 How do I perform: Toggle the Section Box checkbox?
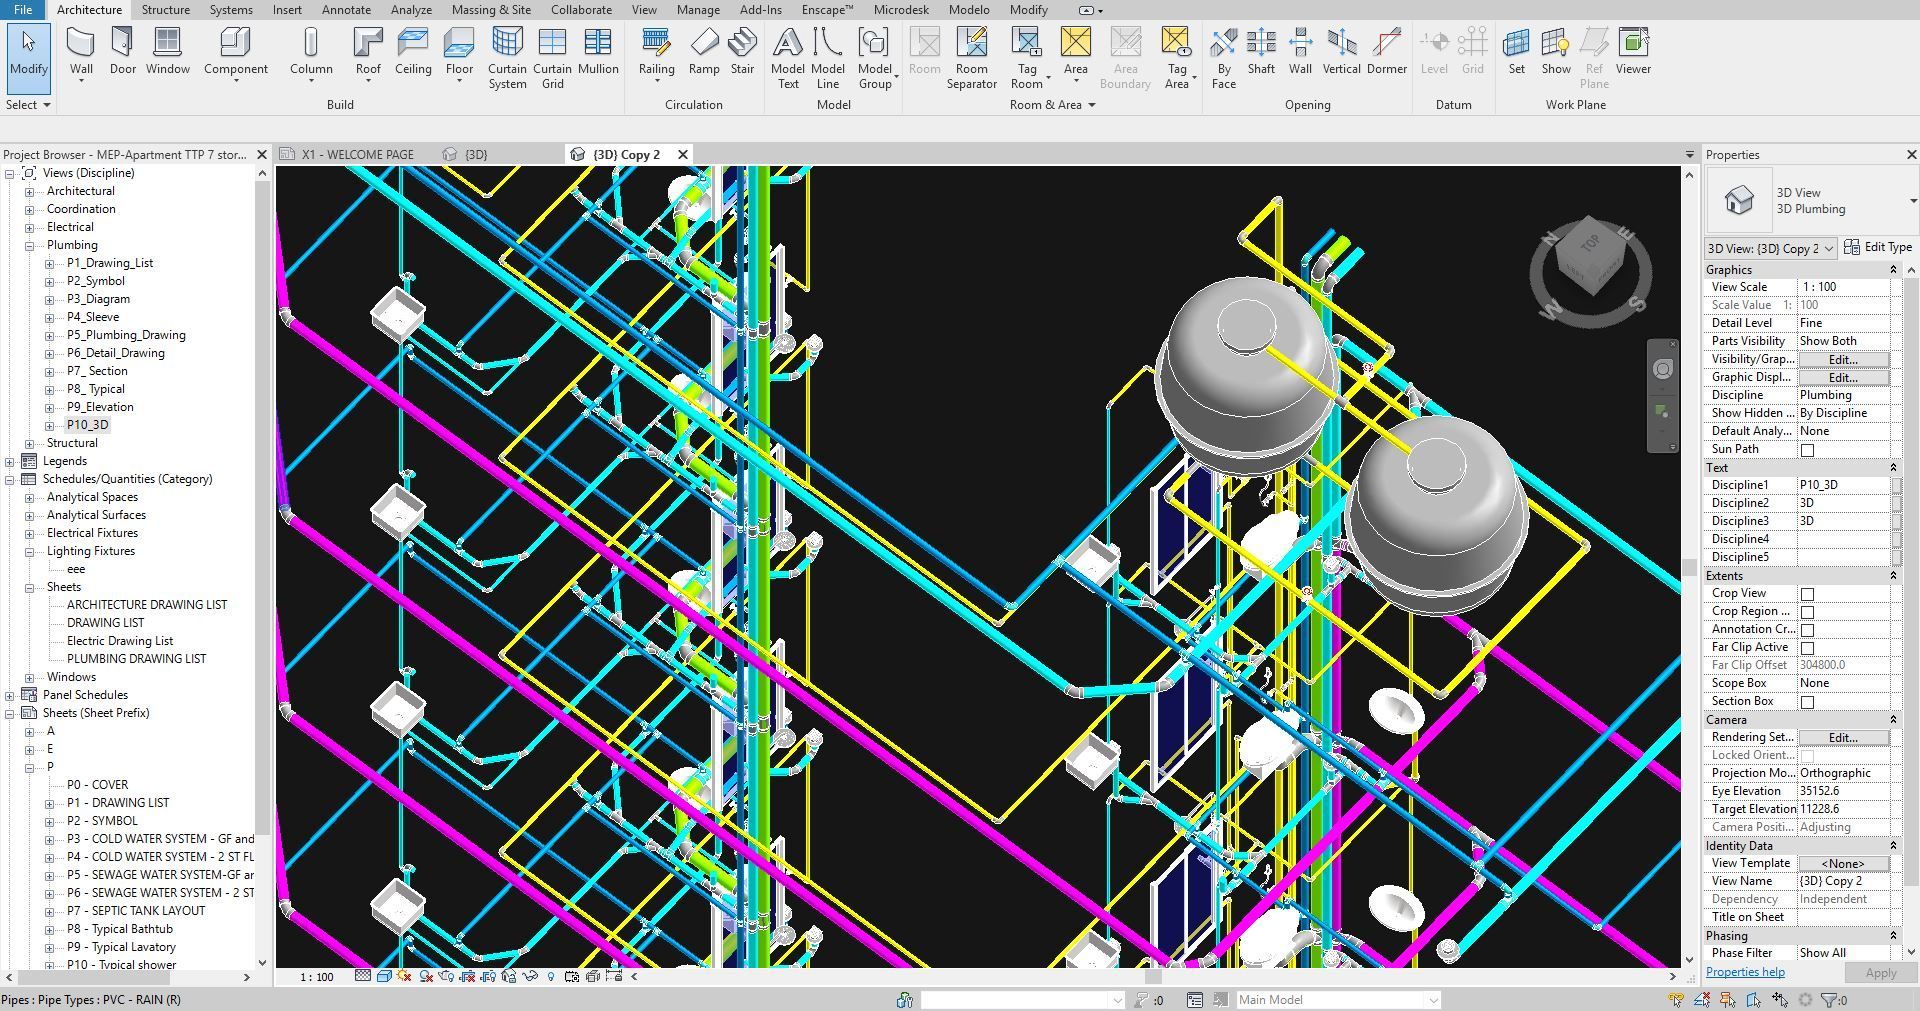(1807, 702)
